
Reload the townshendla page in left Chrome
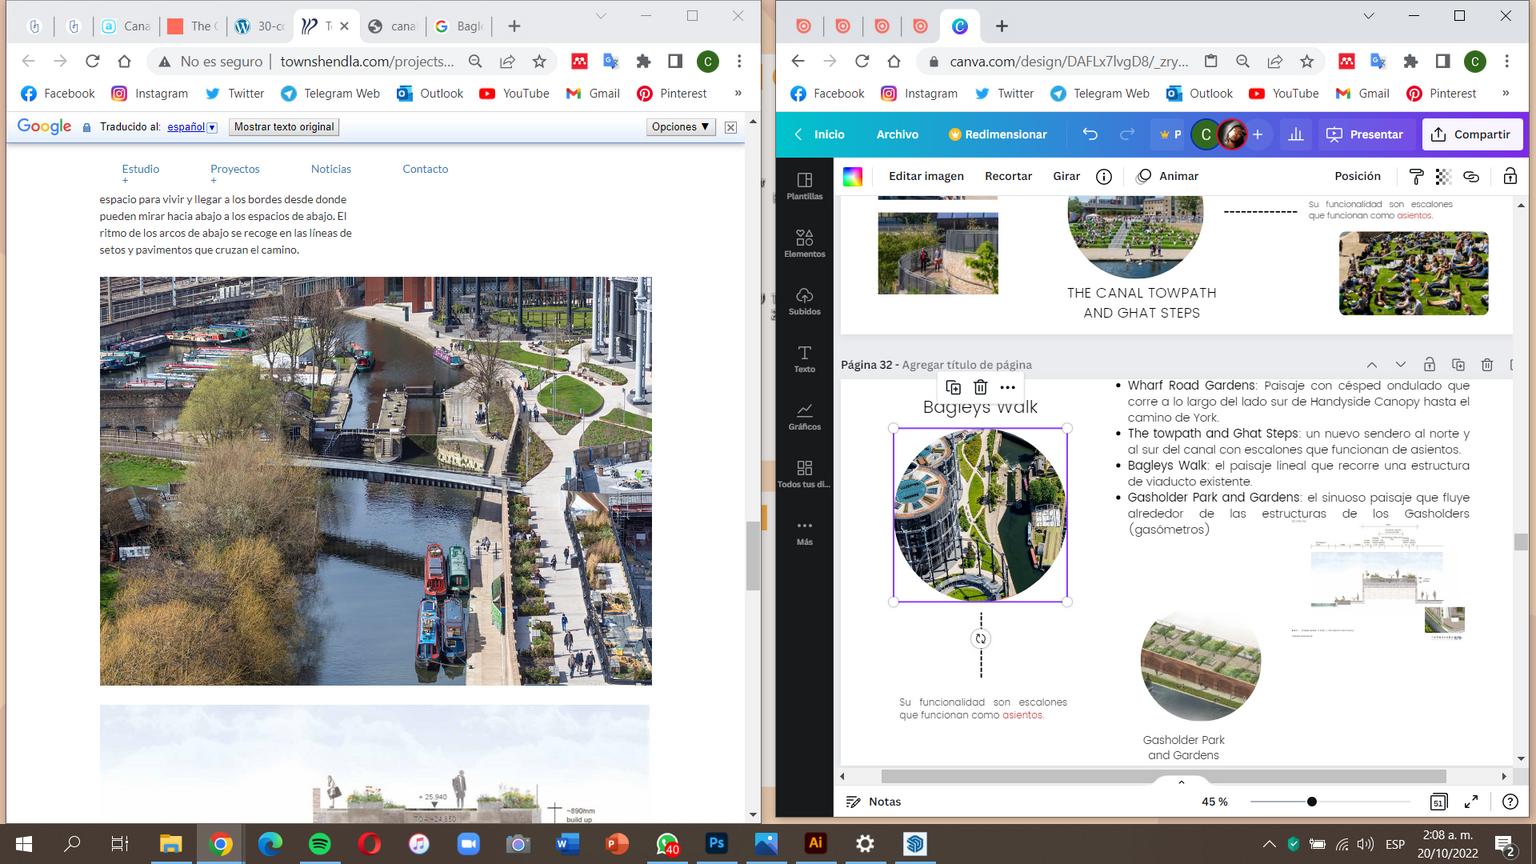tap(92, 61)
